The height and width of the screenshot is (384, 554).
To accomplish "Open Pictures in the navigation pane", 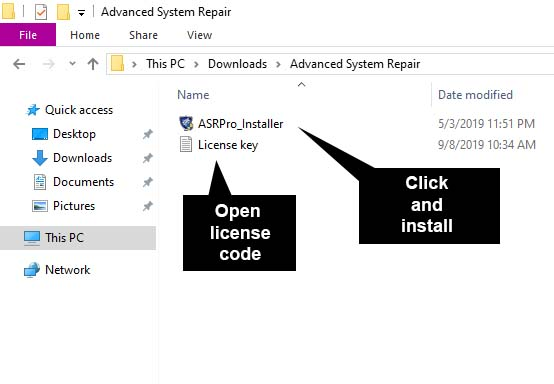I will tap(74, 206).
